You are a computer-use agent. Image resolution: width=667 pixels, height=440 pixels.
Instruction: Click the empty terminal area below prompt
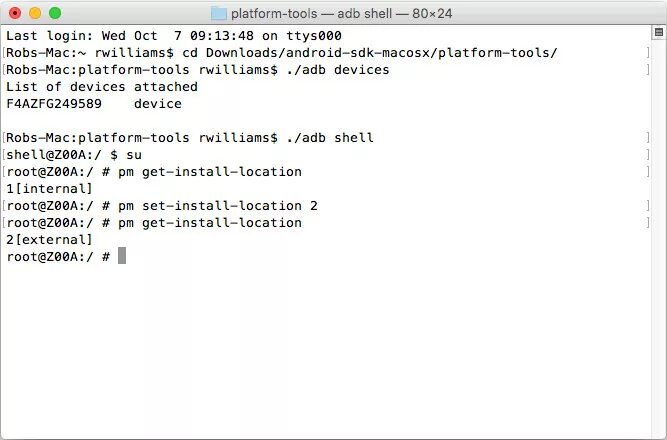click(325, 351)
